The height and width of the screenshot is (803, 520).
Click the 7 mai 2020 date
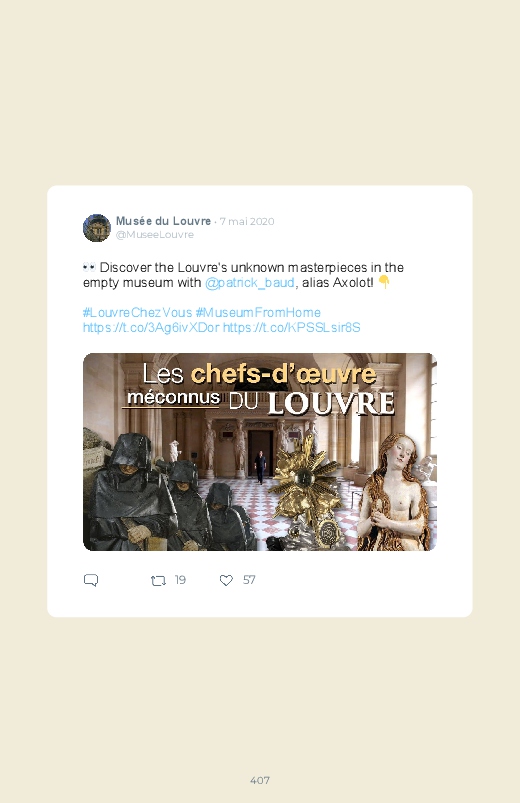[247, 221]
